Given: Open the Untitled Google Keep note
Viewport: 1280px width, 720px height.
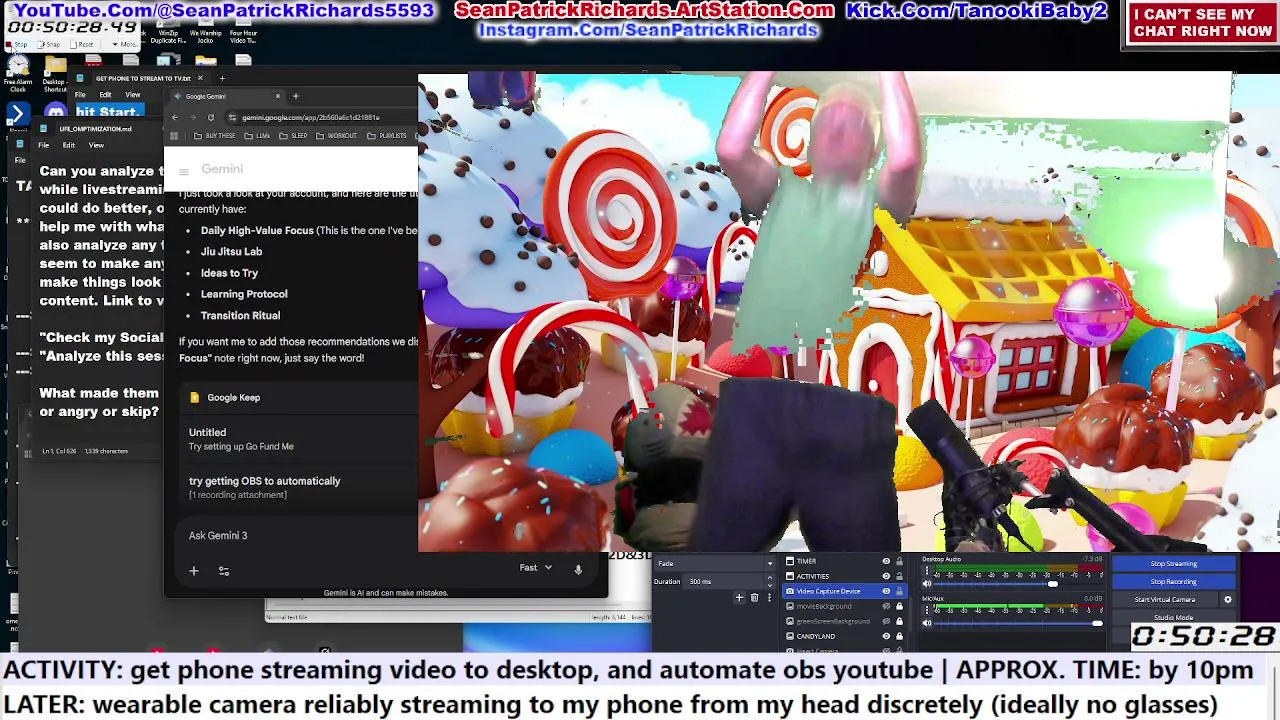Looking at the screenshot, I should (x=300, y=439).
